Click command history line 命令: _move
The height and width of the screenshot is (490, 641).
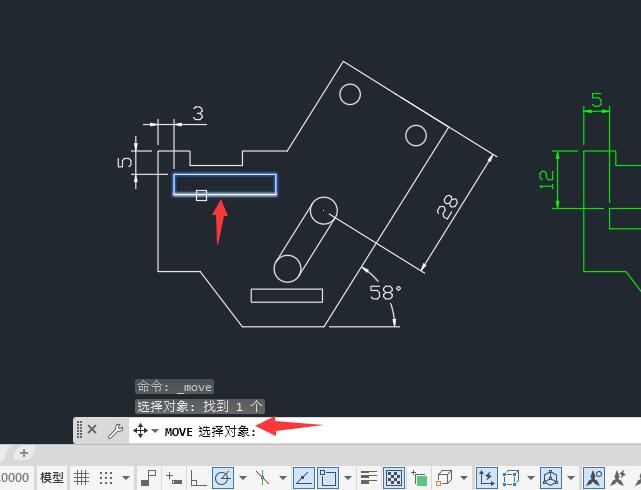coord(175,387)
